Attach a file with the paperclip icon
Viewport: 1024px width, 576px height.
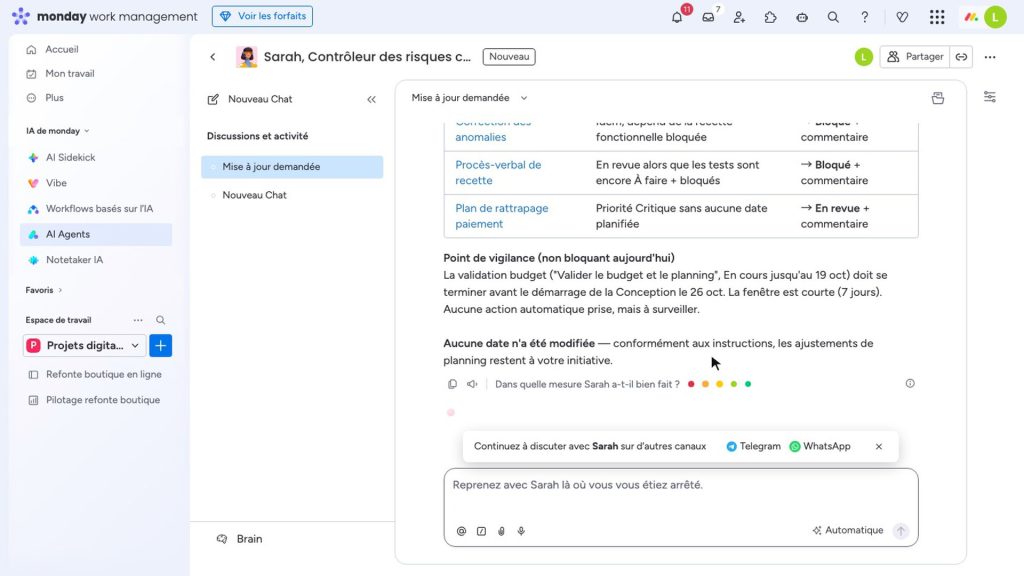pyautogui.click(x=502, y=531)
